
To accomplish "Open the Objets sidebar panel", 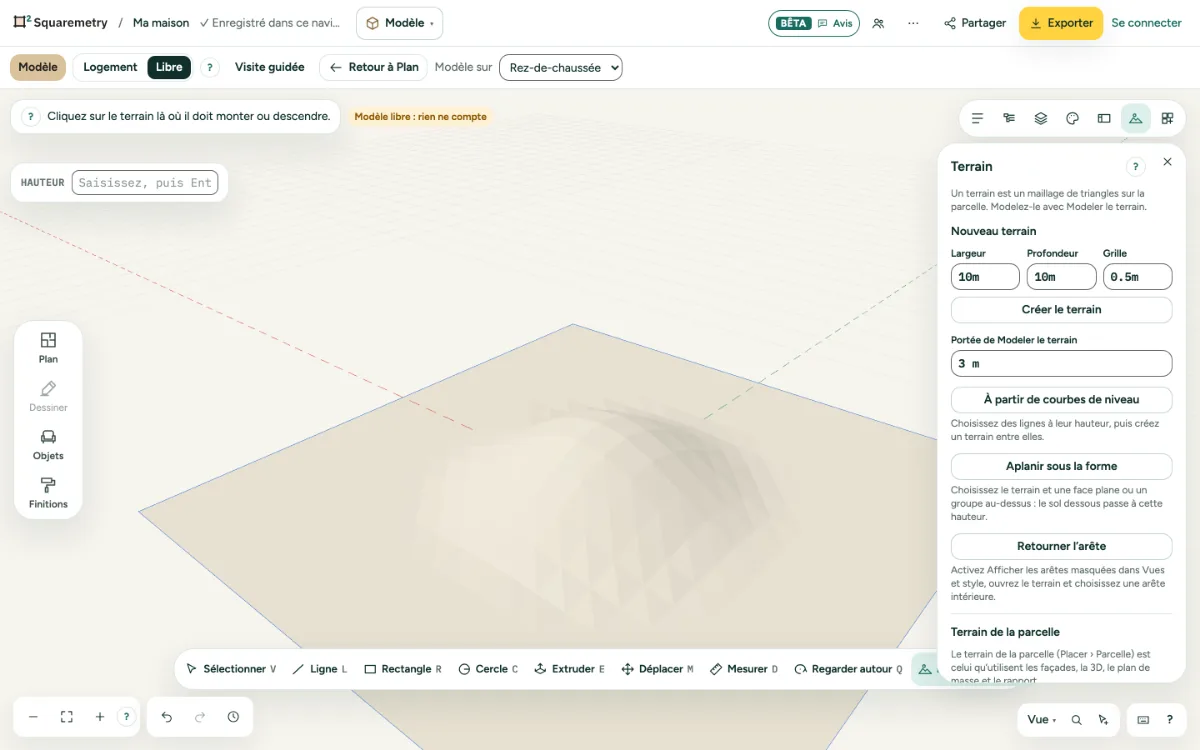I will click(x=48, y=445).
